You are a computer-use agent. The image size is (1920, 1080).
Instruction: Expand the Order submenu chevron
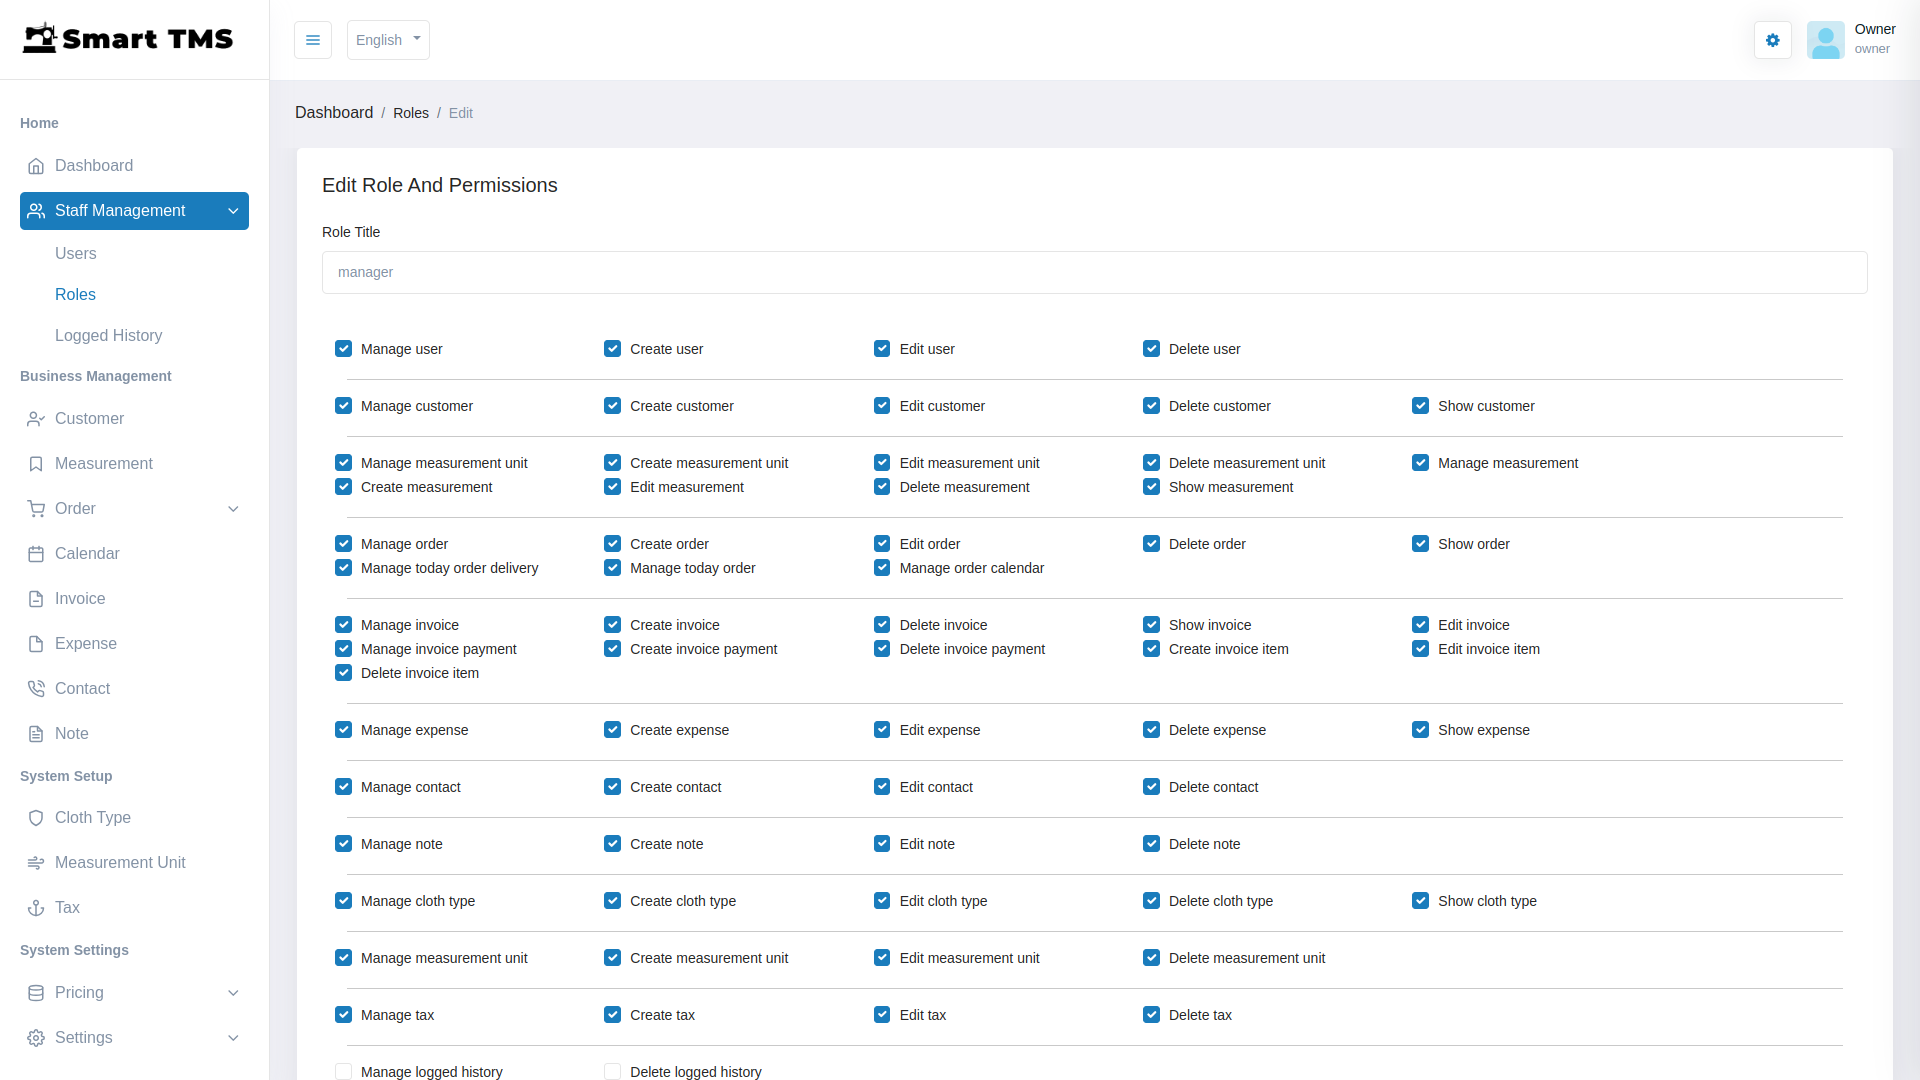pos(233,509)
